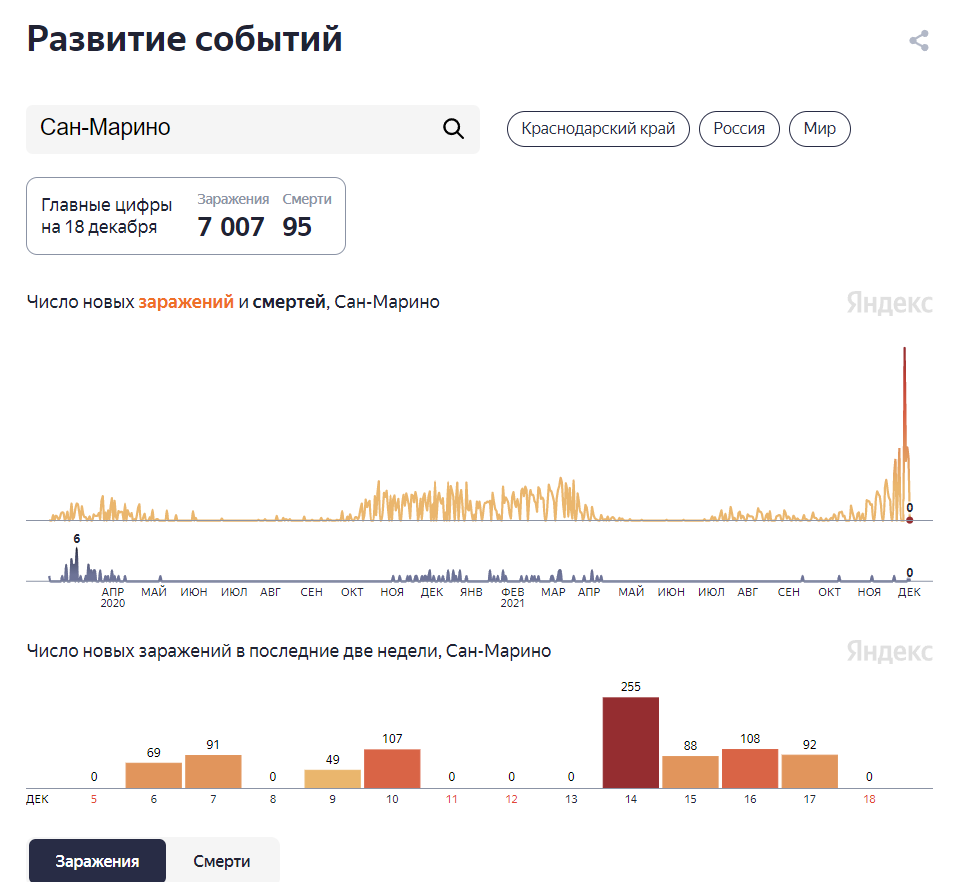Click the red endpoint dot on infections chart
Screen dimensions: 956x882
(910, 520)
